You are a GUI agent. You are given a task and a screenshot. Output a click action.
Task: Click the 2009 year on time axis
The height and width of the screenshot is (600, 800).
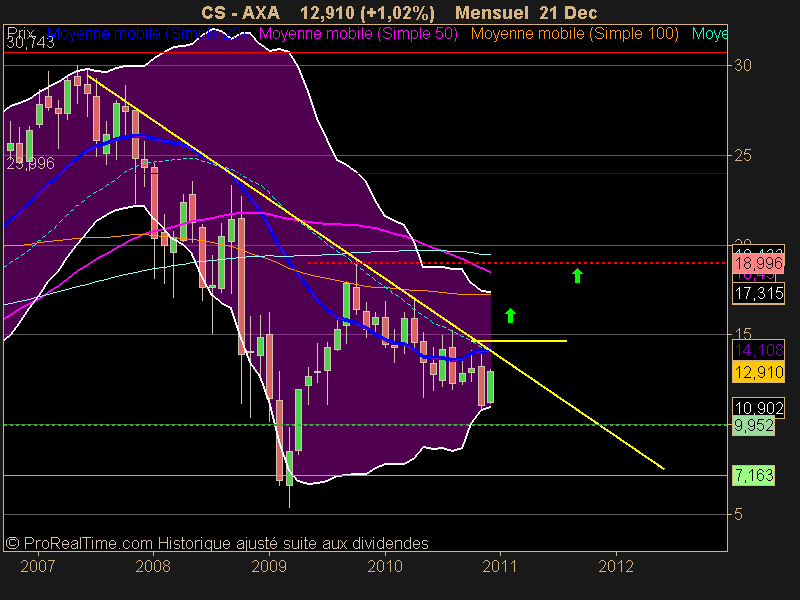(x=269, y=566)
